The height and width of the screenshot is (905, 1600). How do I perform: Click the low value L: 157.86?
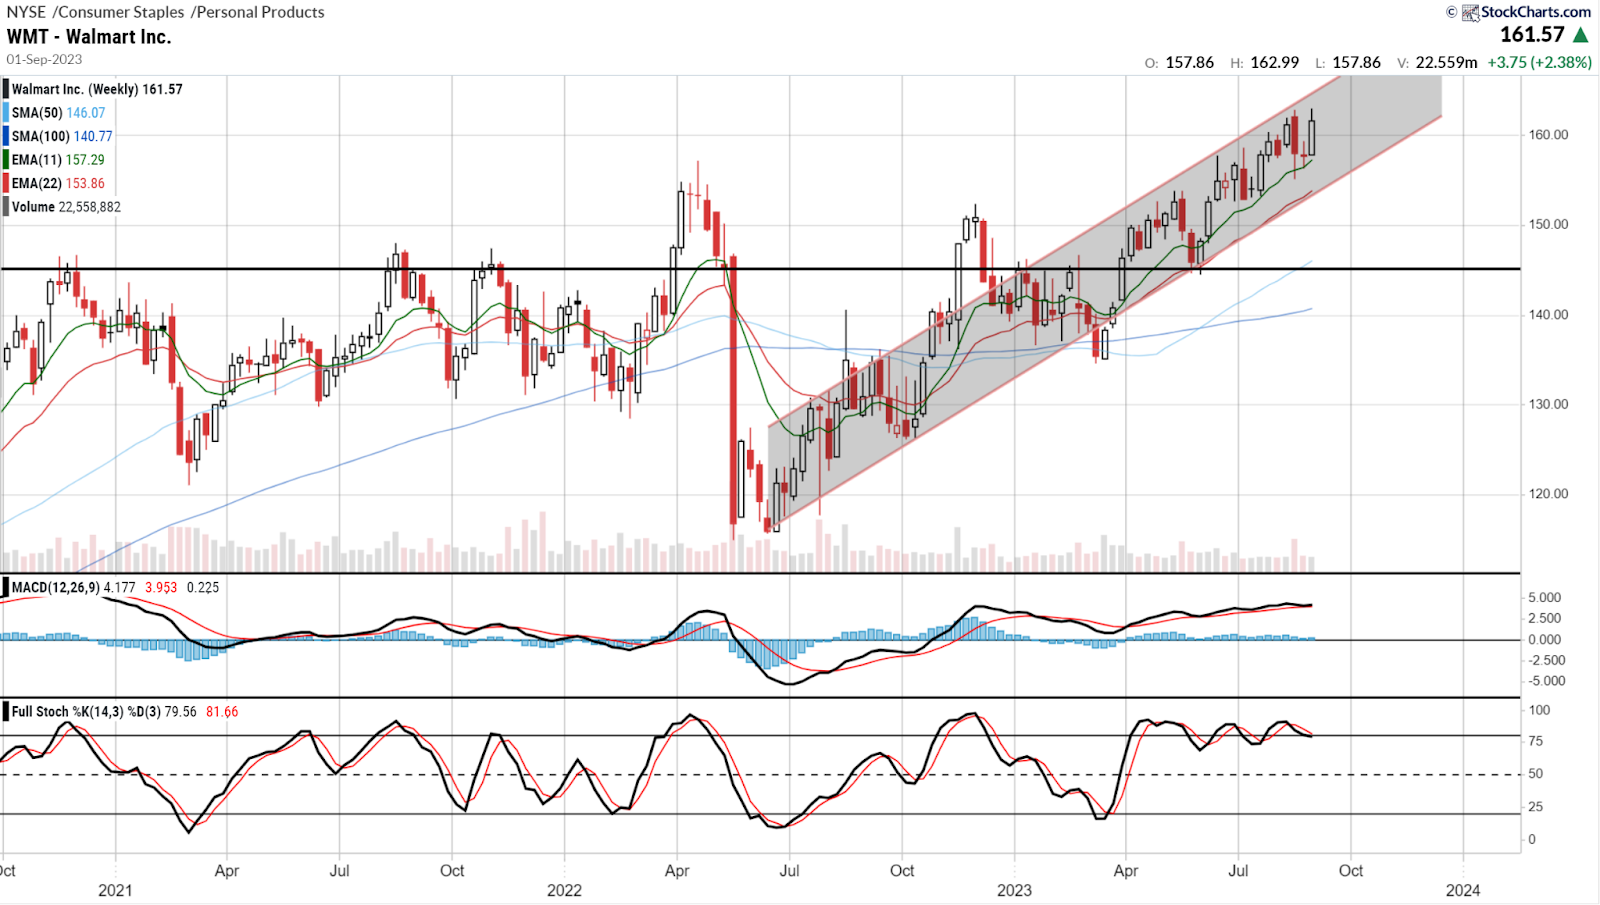1348,62
